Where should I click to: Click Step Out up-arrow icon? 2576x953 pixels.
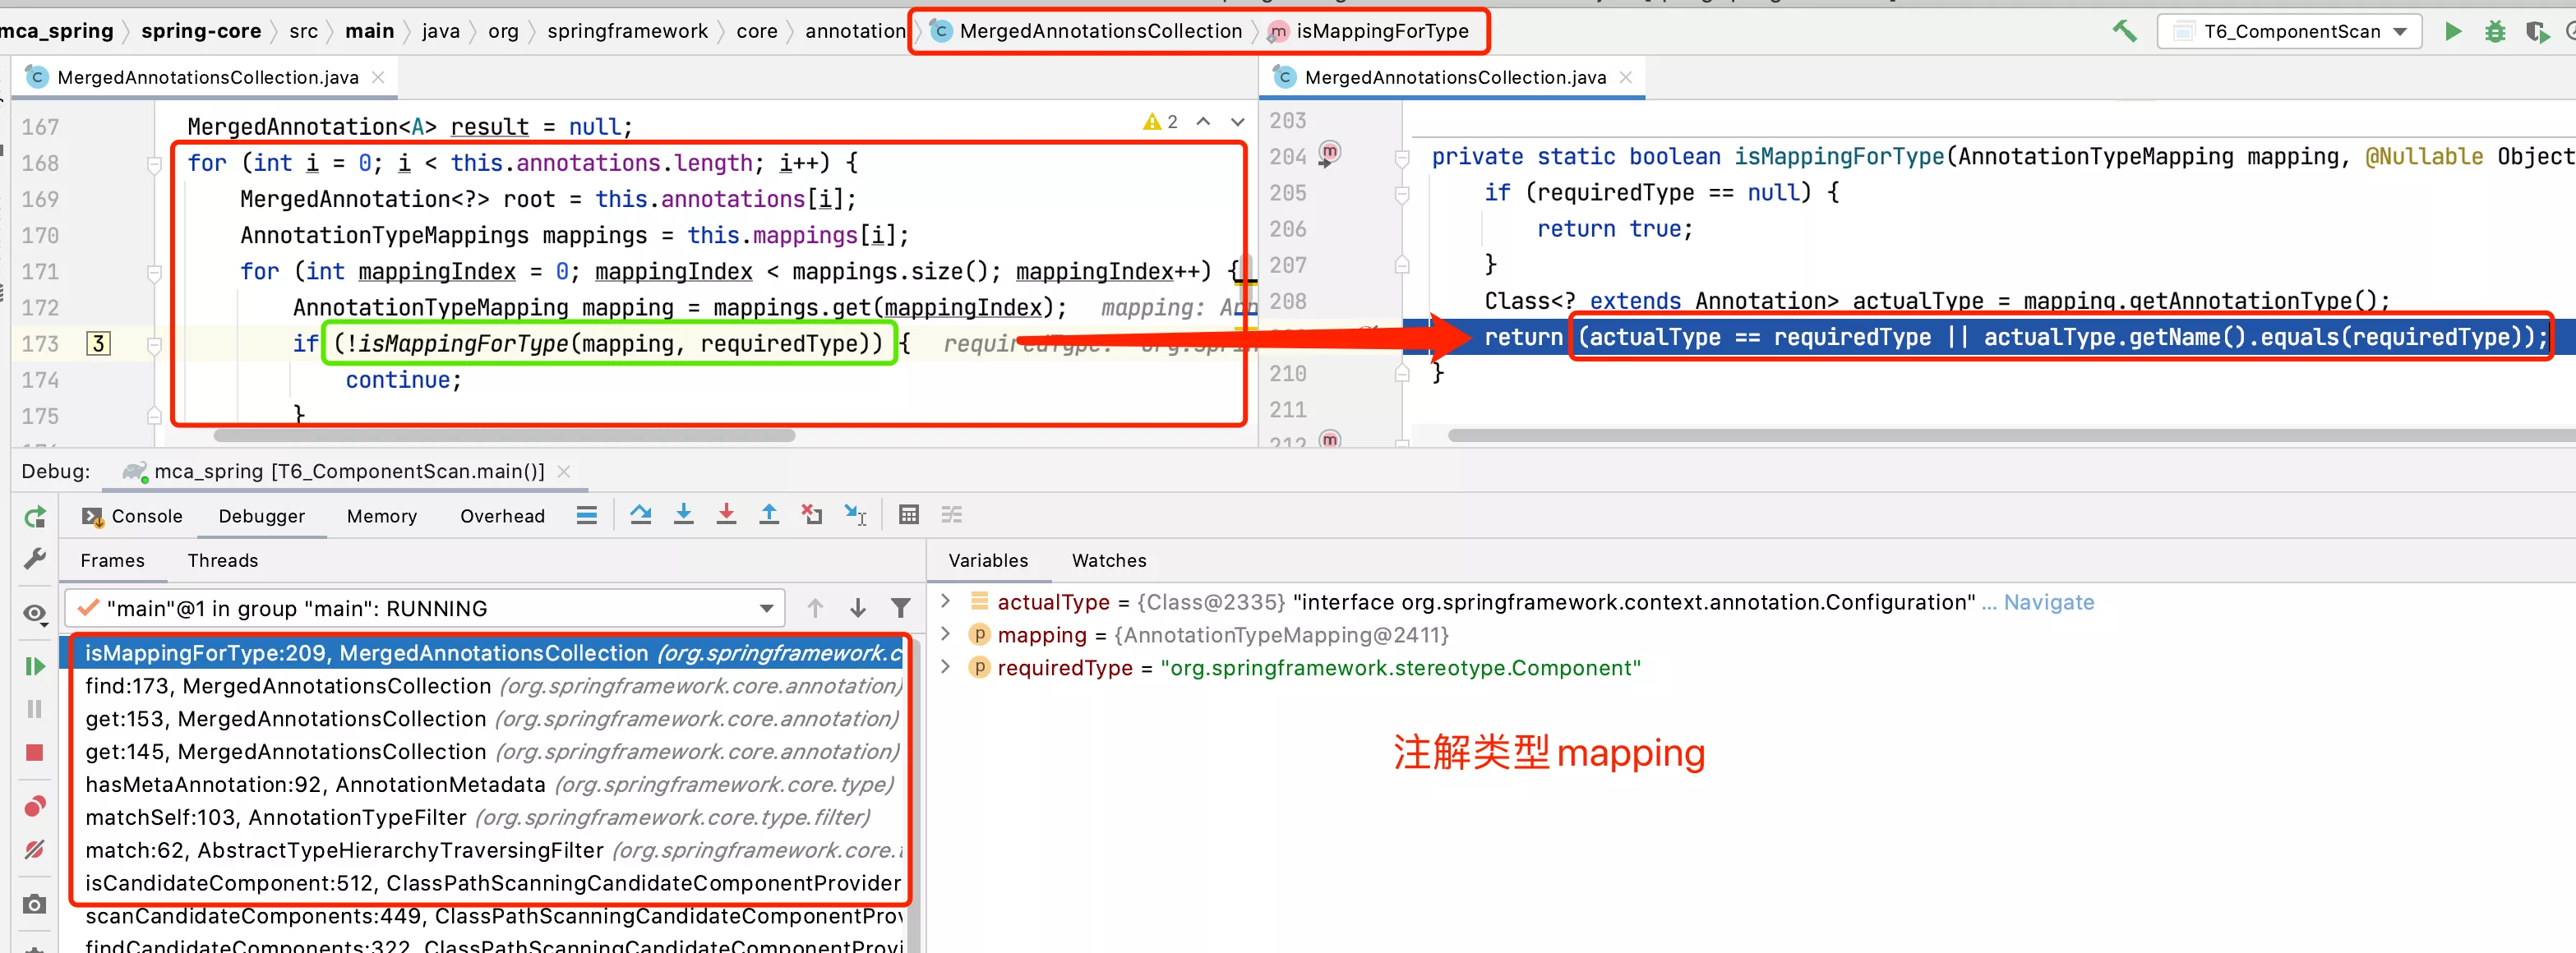pos(769,515)
